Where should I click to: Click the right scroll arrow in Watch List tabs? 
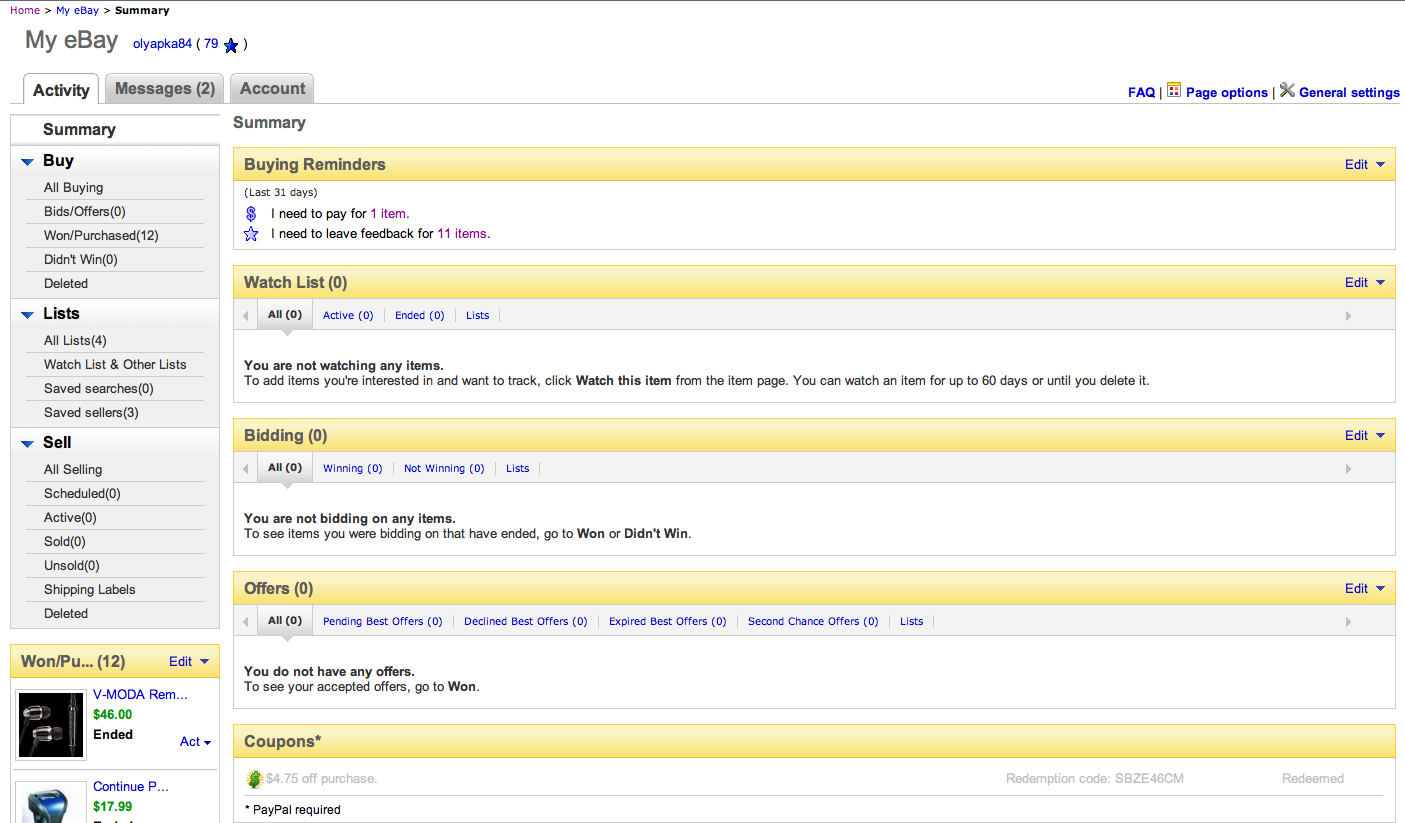(1348, 316)
